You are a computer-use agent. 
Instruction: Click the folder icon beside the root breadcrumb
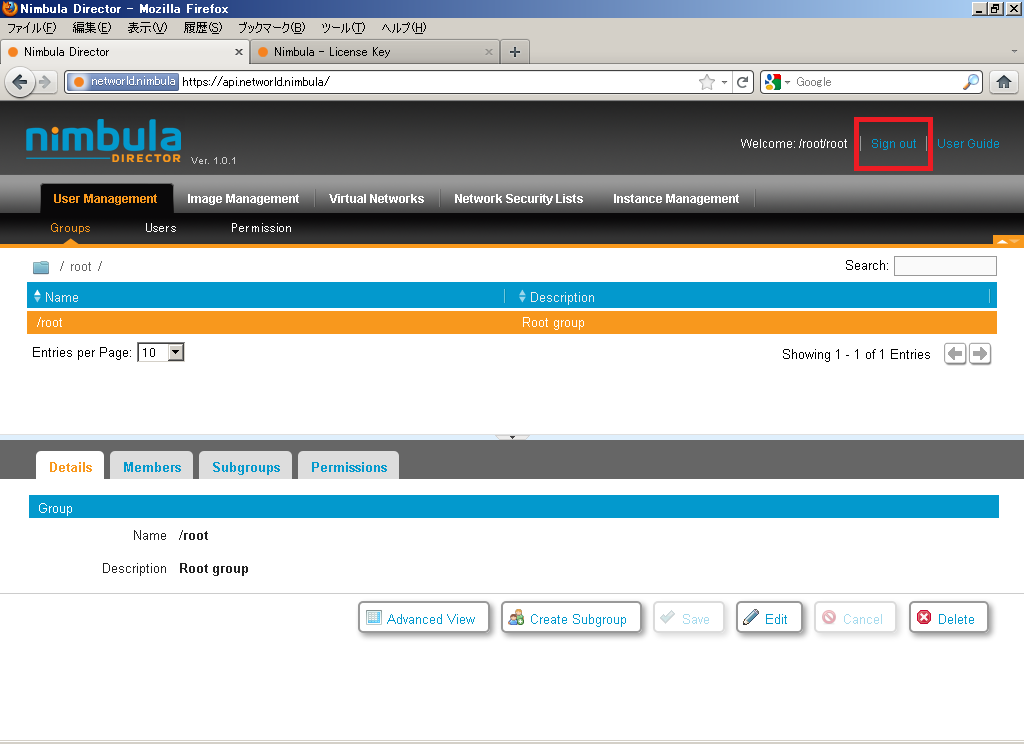pos(41,267)
